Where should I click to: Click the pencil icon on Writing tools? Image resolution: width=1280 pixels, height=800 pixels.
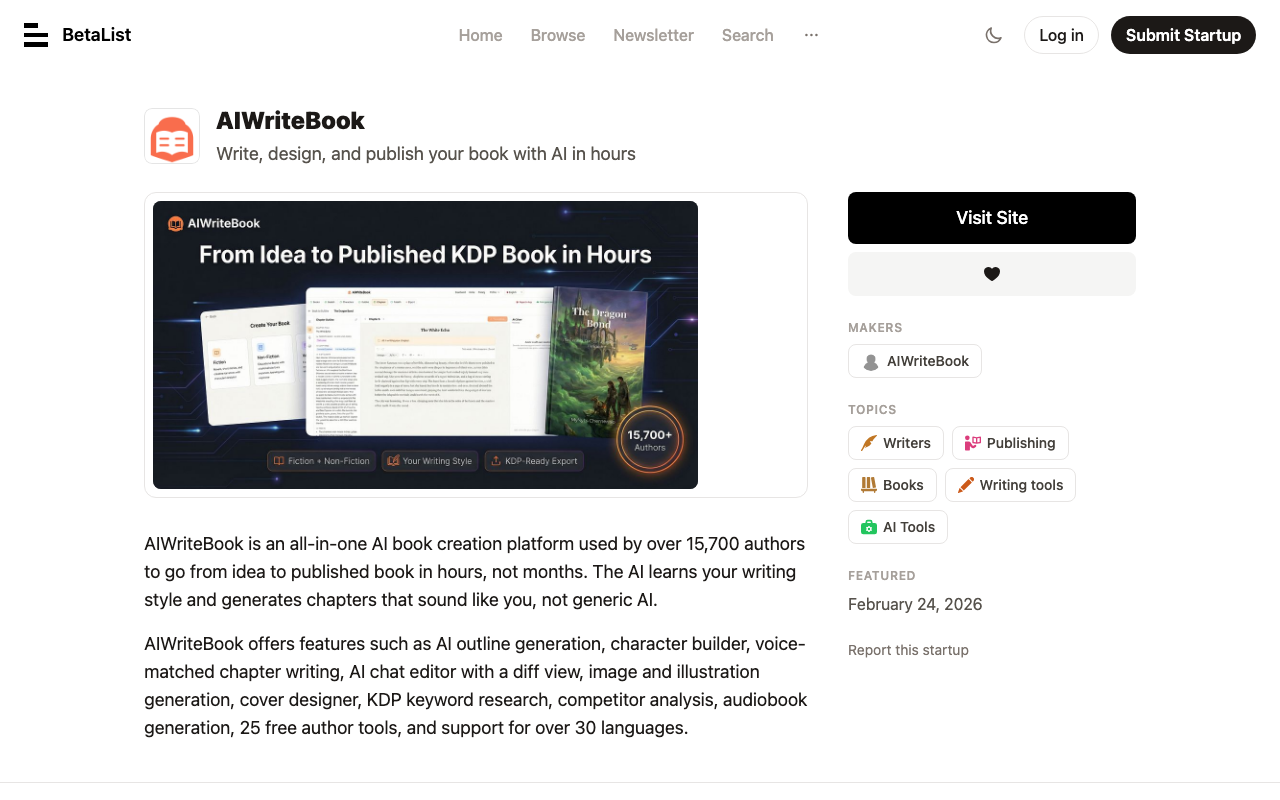point(966,485)
